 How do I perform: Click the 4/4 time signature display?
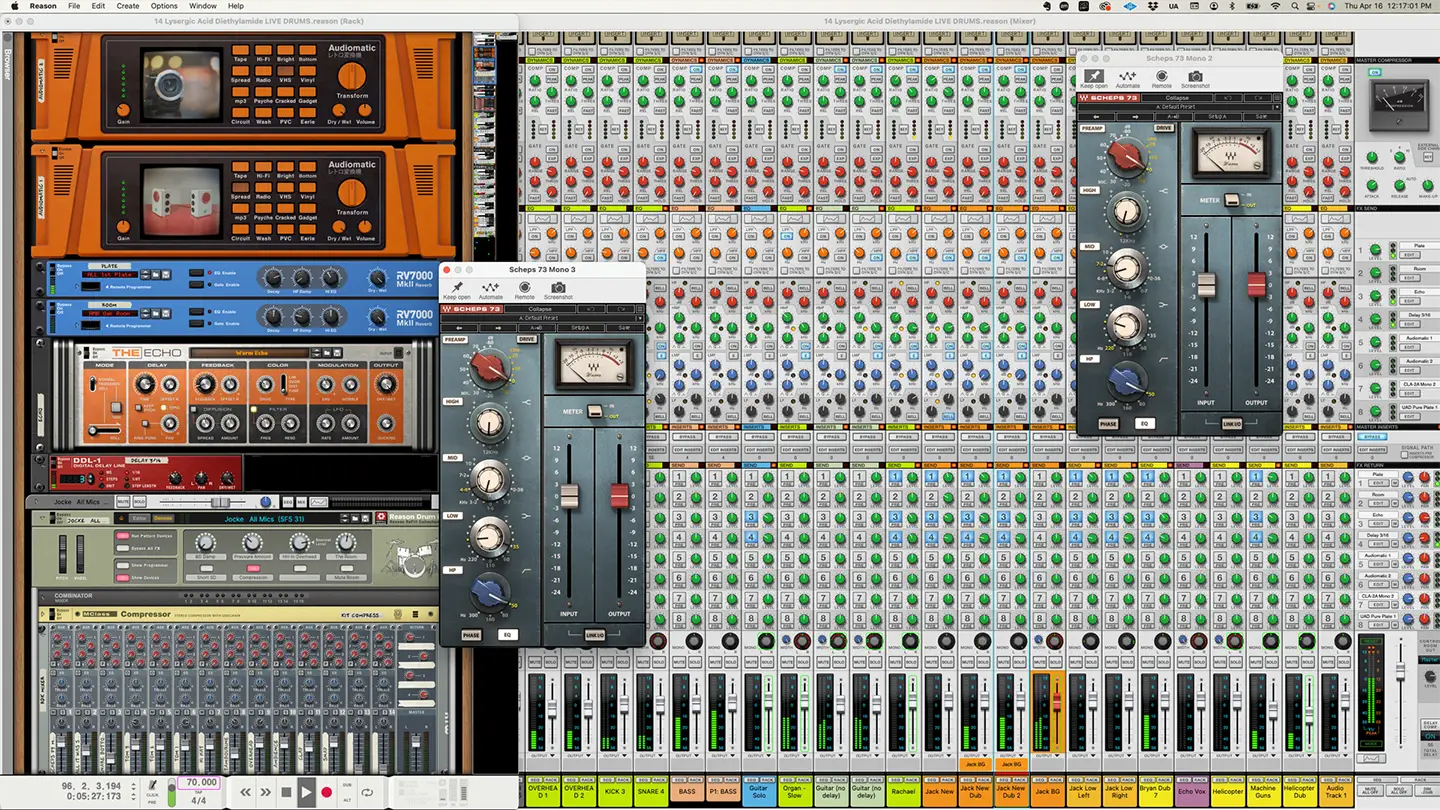click(199, 800)
